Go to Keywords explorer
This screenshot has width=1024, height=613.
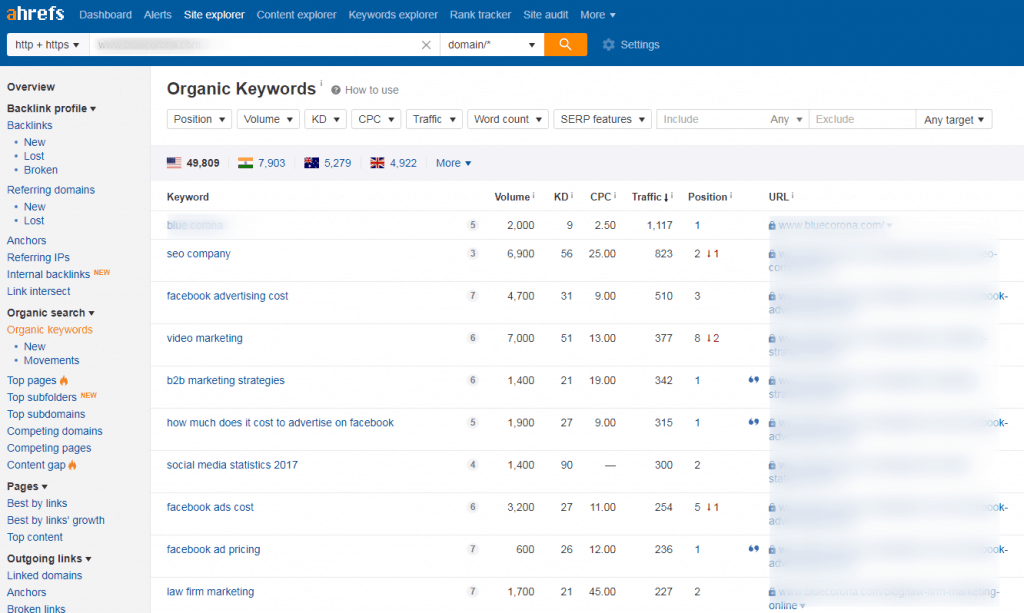pyautogui.click(x=393, y=14)
